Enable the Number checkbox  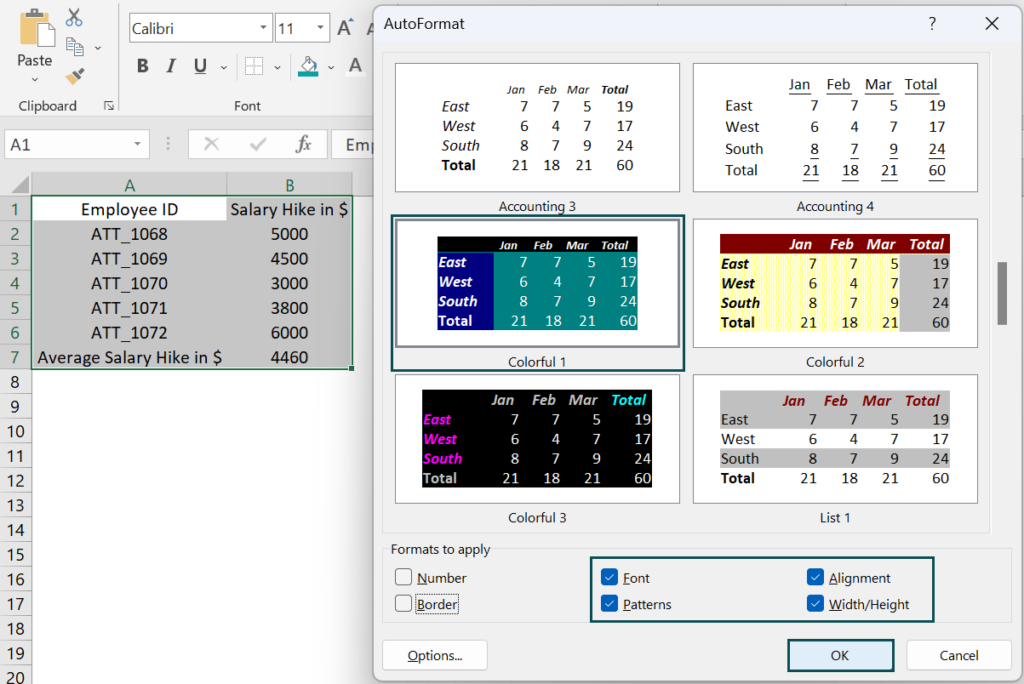404,577
